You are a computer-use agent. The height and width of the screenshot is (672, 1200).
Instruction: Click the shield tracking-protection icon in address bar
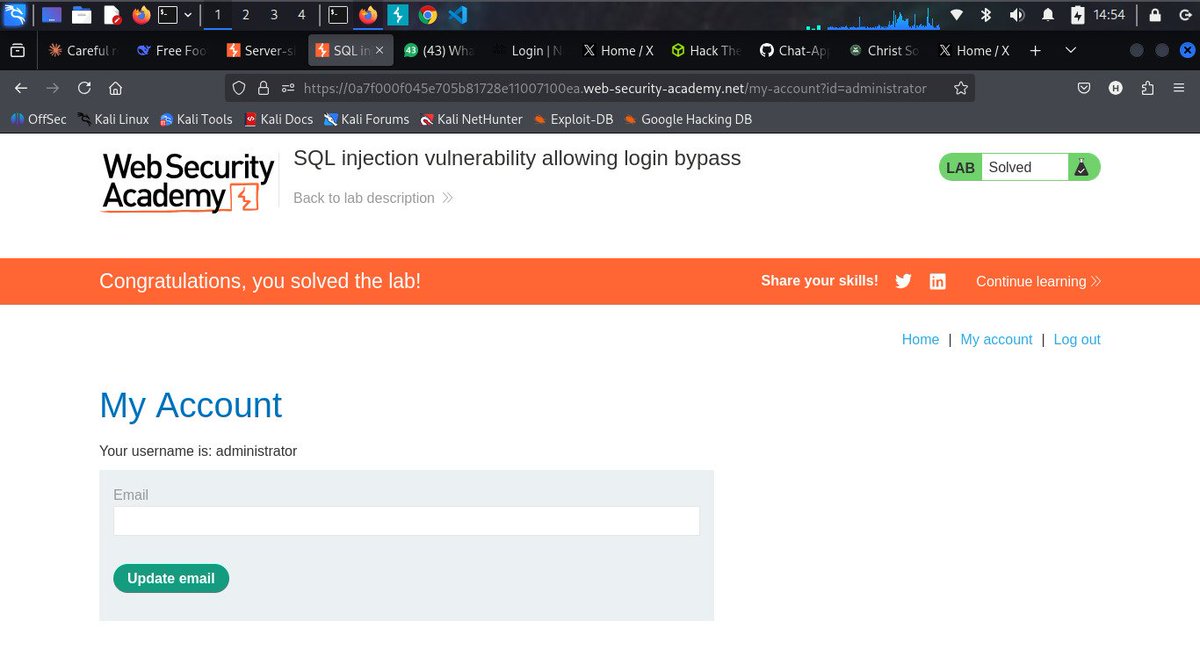pos(237,87)
